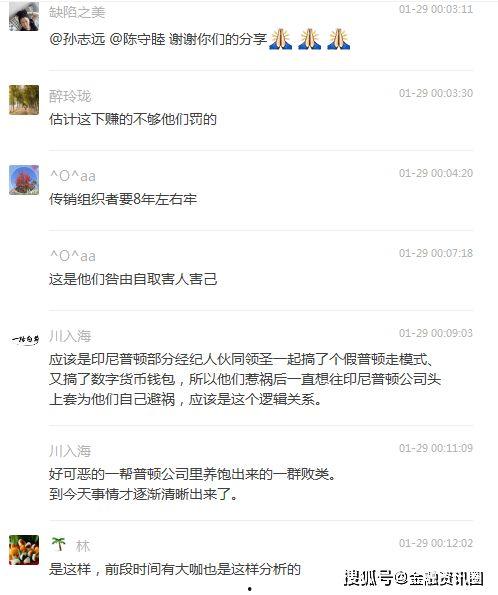Select username 醉玲珑
The width and height of the screenshot is (498, 595).
pyautogui.click(x=70, y=96)
